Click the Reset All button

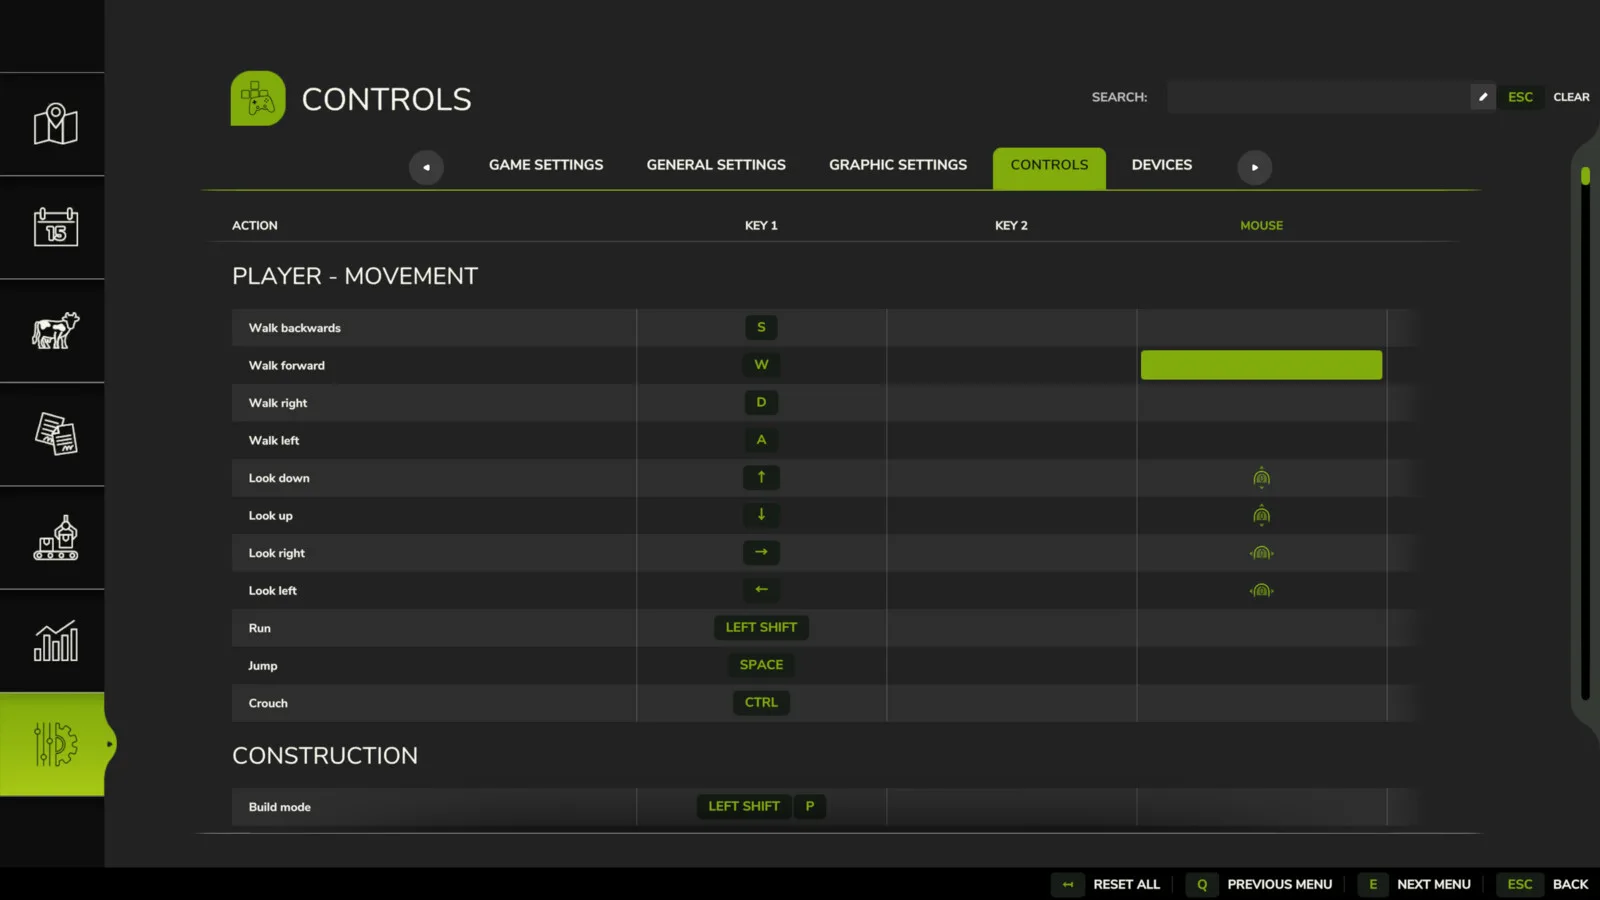click(x=1126, y=884)
